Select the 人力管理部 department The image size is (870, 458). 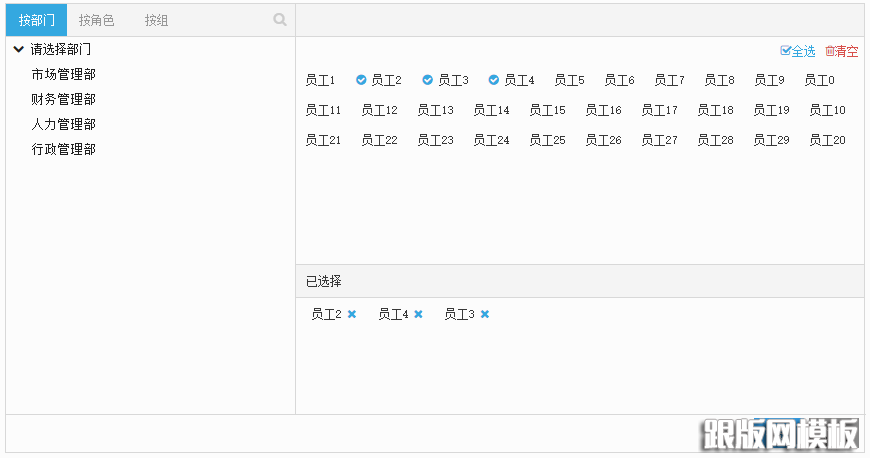[63, 124]
